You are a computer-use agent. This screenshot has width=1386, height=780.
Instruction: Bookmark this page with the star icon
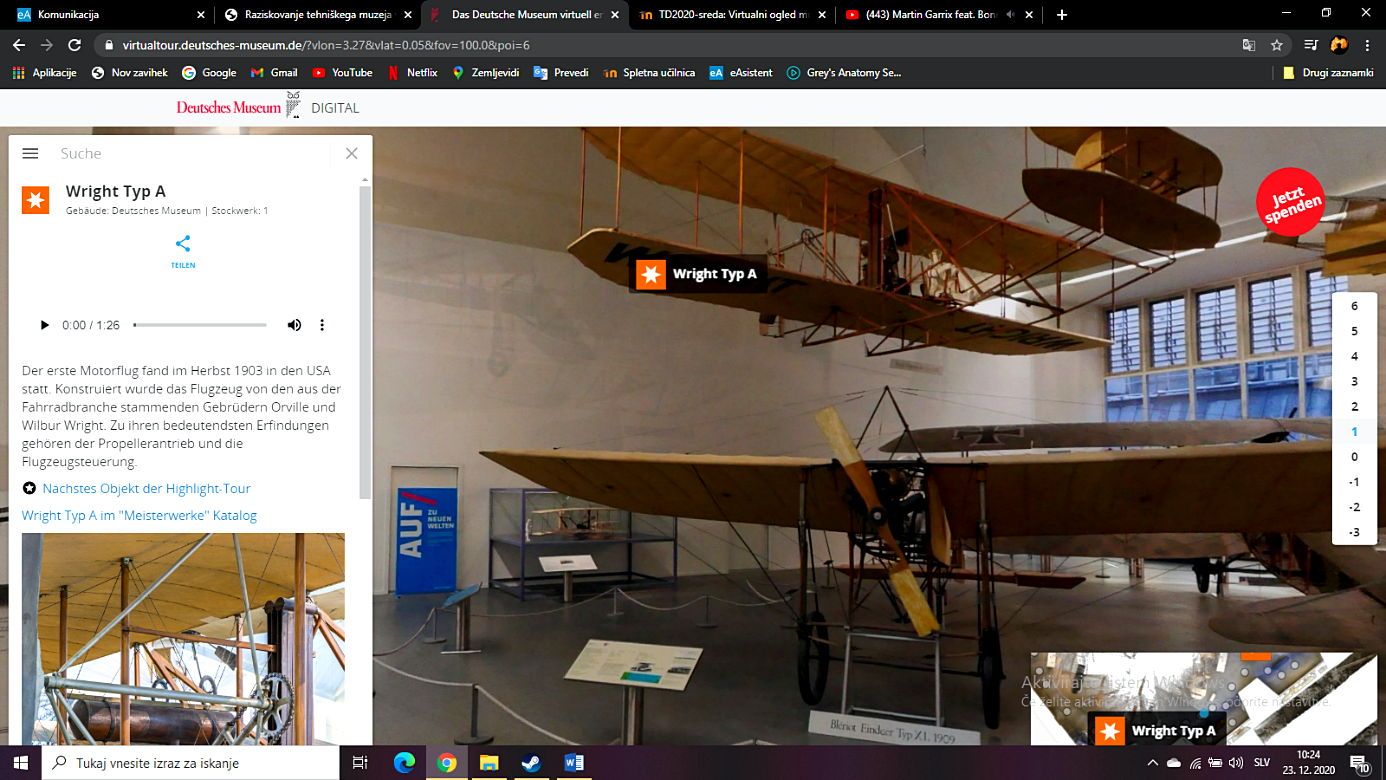[1276, 45]
